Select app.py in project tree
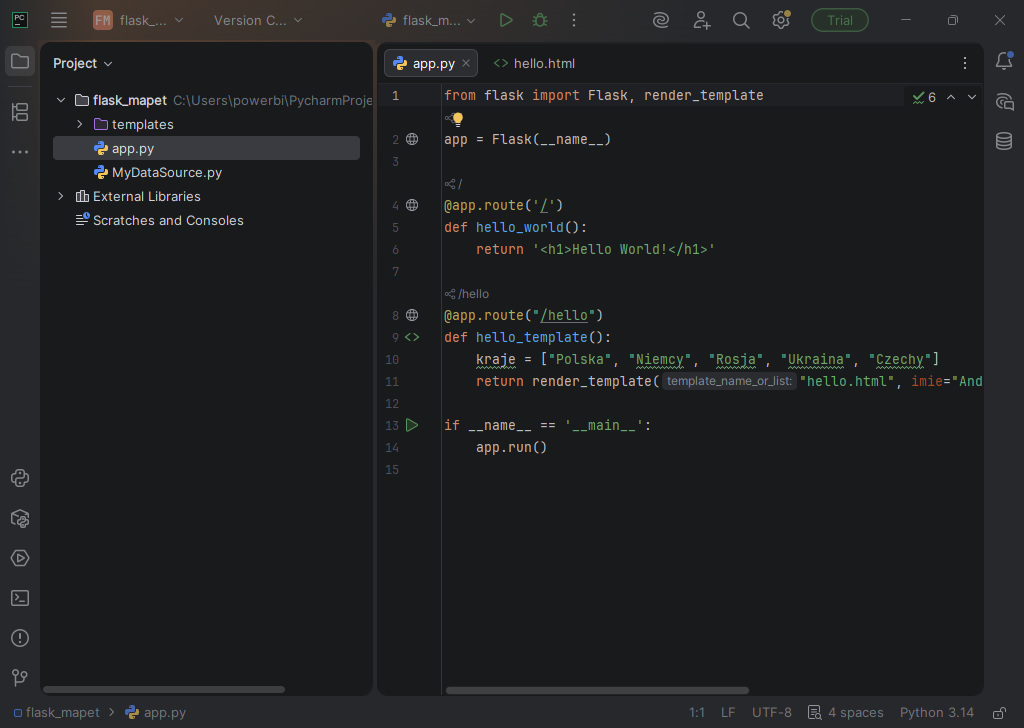The image size is (1024, 728). pos(206,148)
